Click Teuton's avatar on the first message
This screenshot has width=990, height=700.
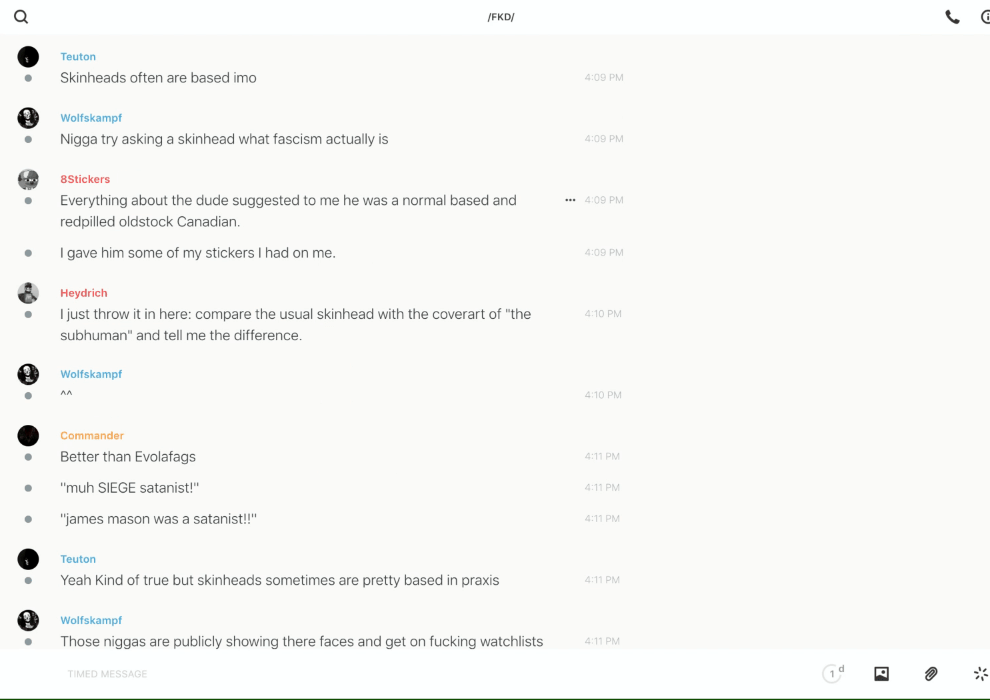(28, 57)
